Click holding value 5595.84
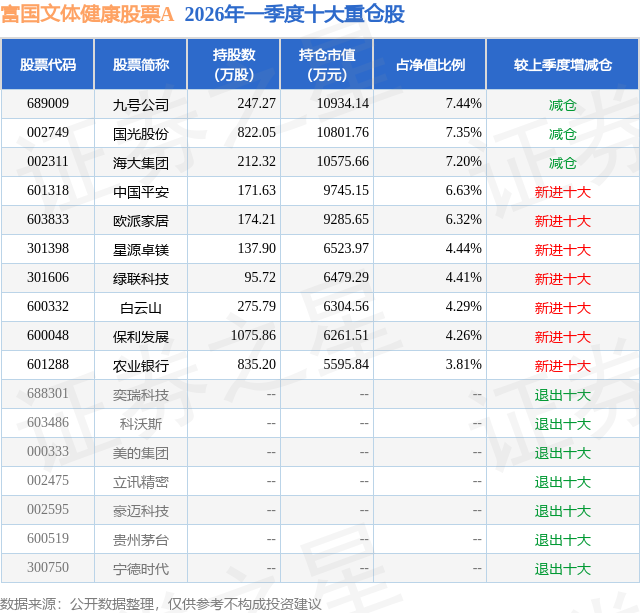 coord(346,364)
